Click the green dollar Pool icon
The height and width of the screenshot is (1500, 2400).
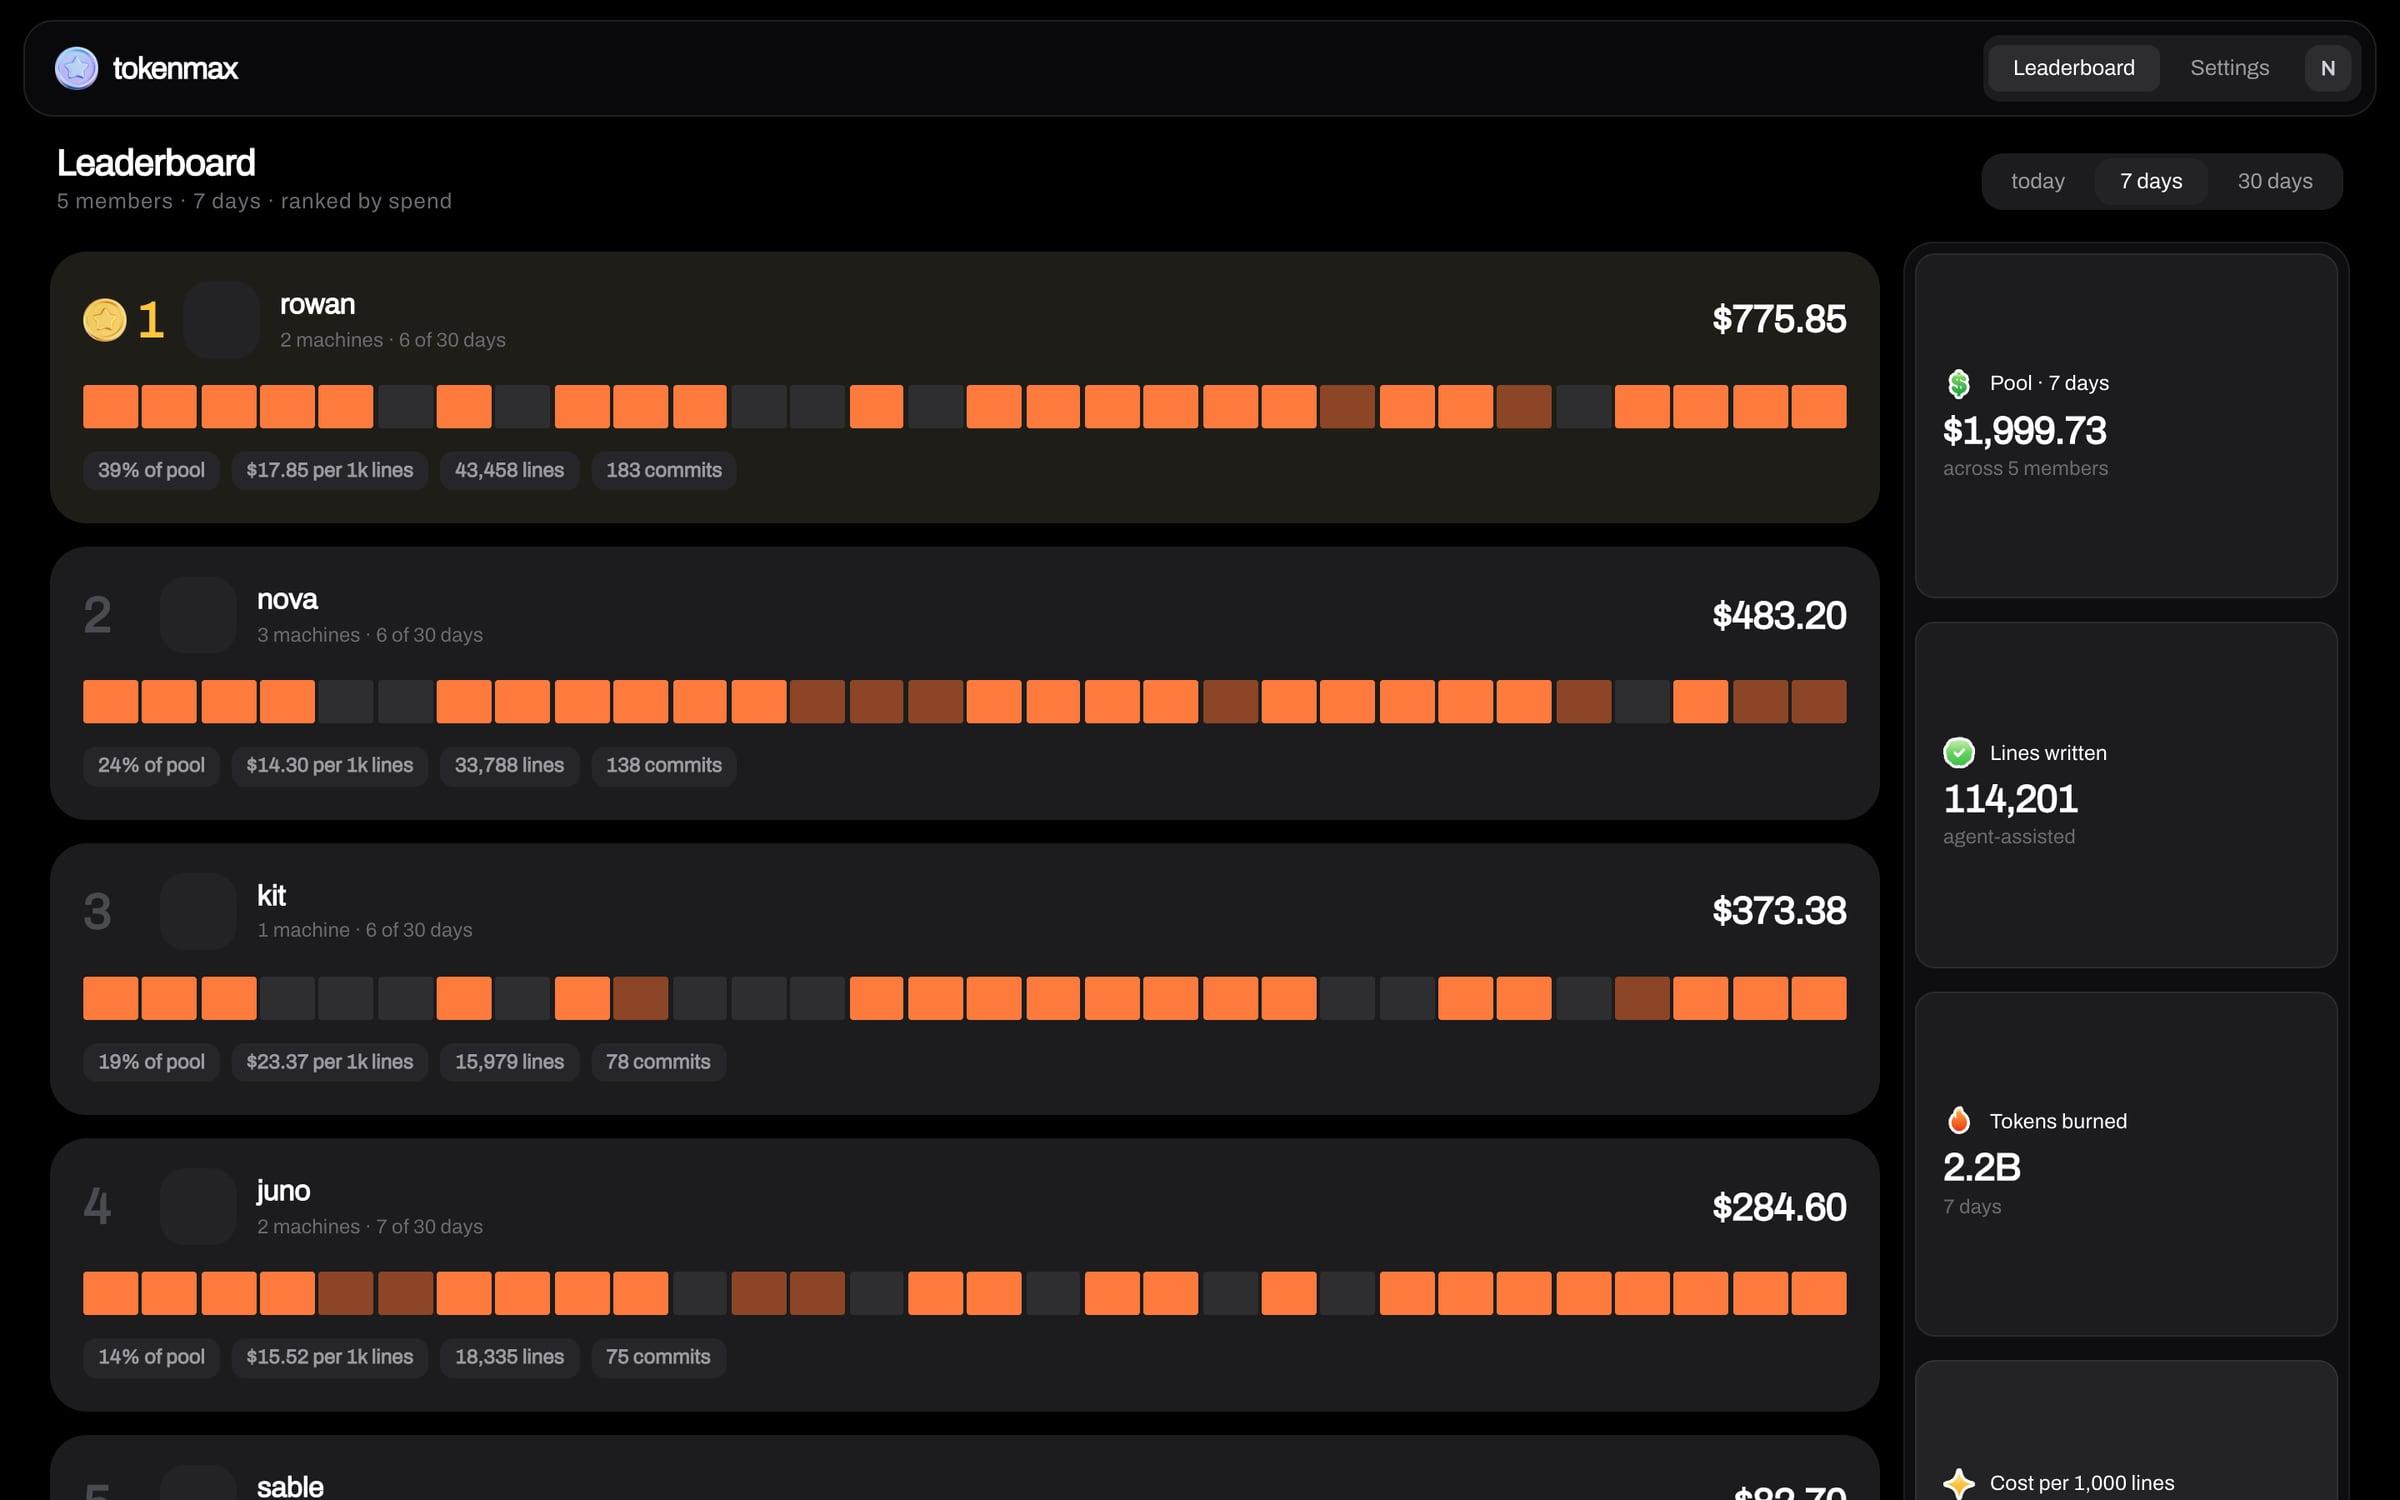(1958, 383)
